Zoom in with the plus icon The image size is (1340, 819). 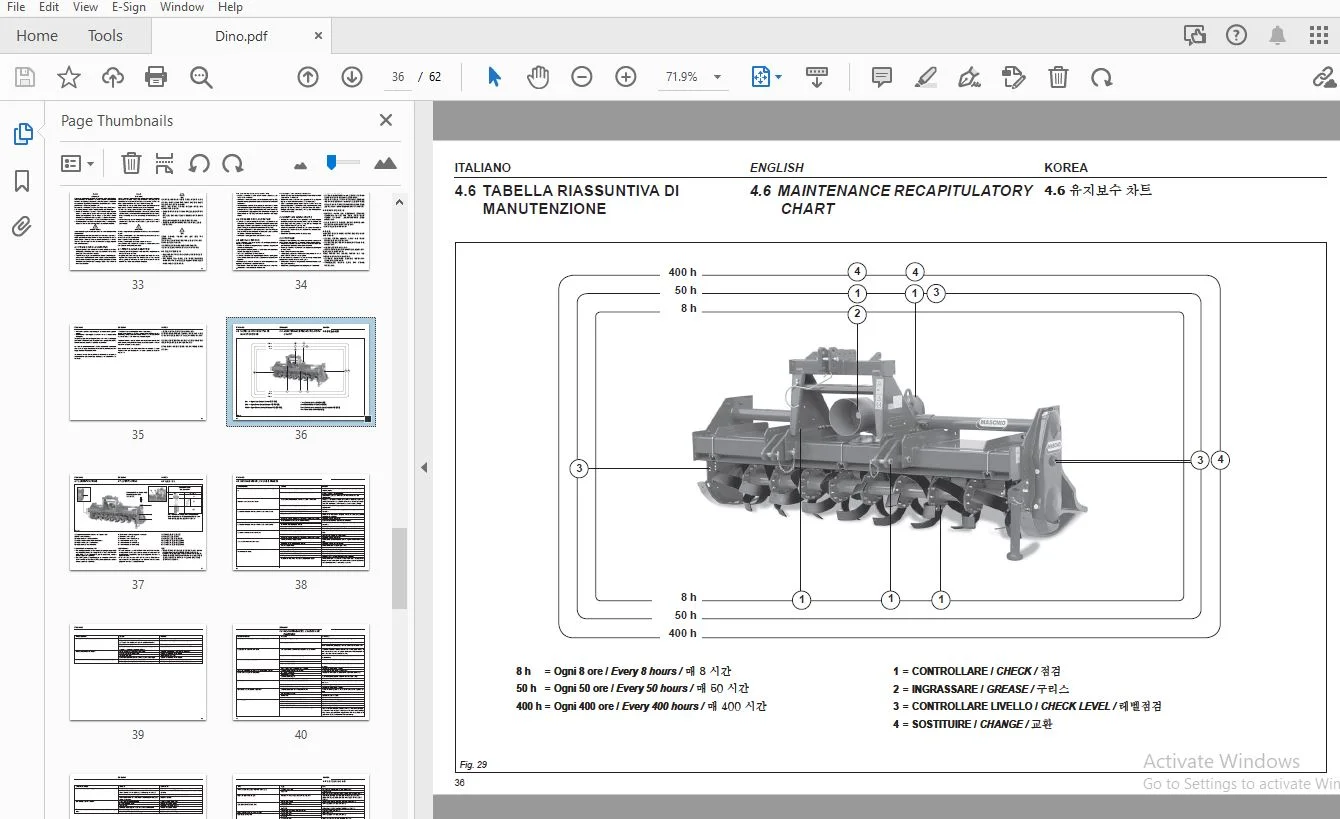626,77
